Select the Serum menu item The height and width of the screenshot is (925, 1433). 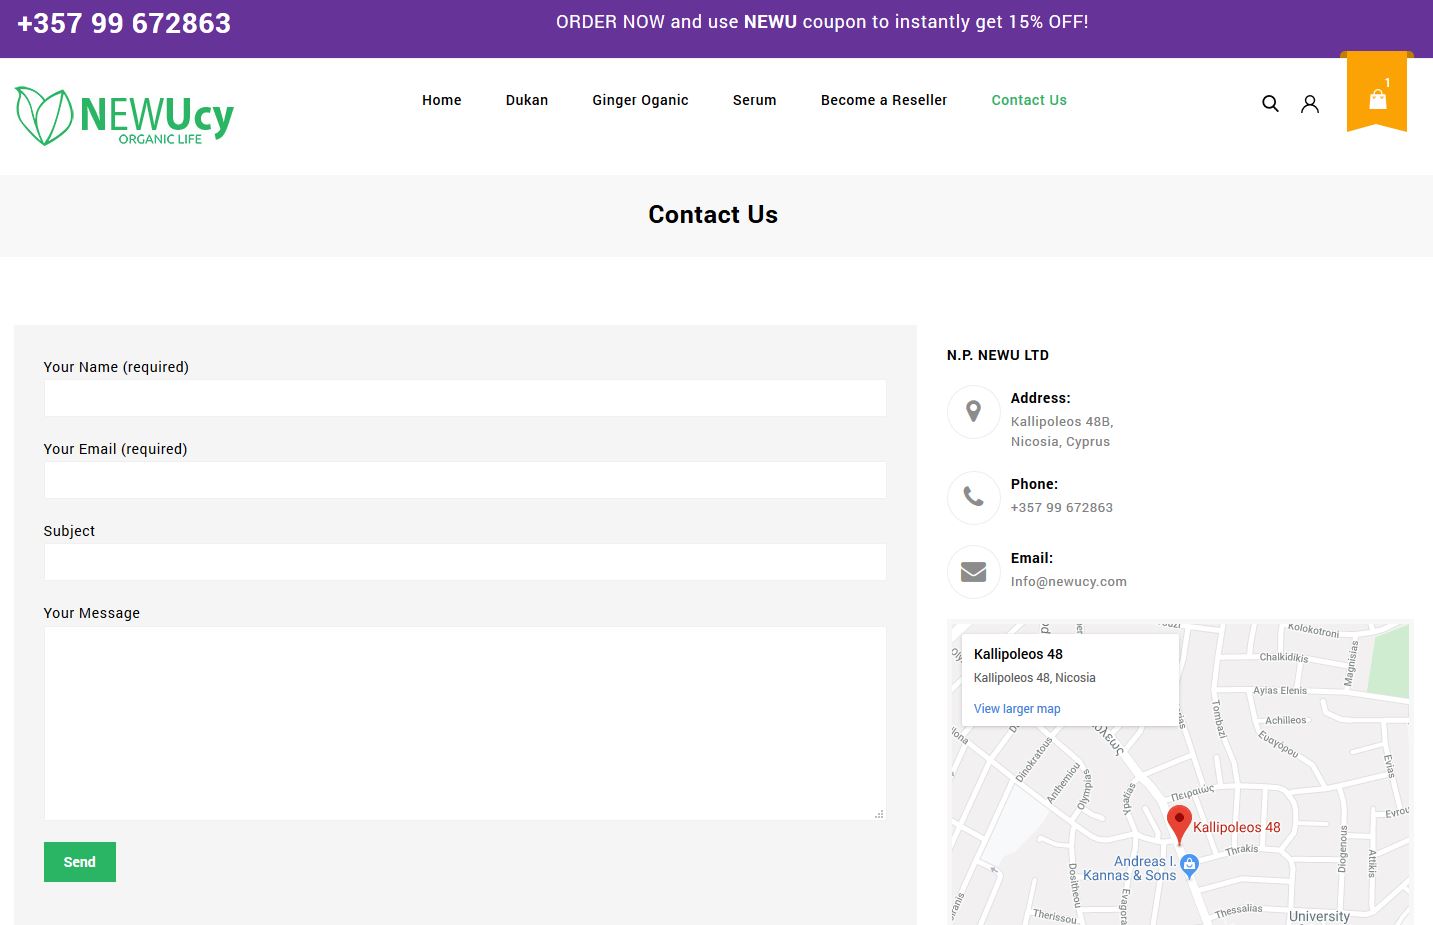(x=754, y=100)
